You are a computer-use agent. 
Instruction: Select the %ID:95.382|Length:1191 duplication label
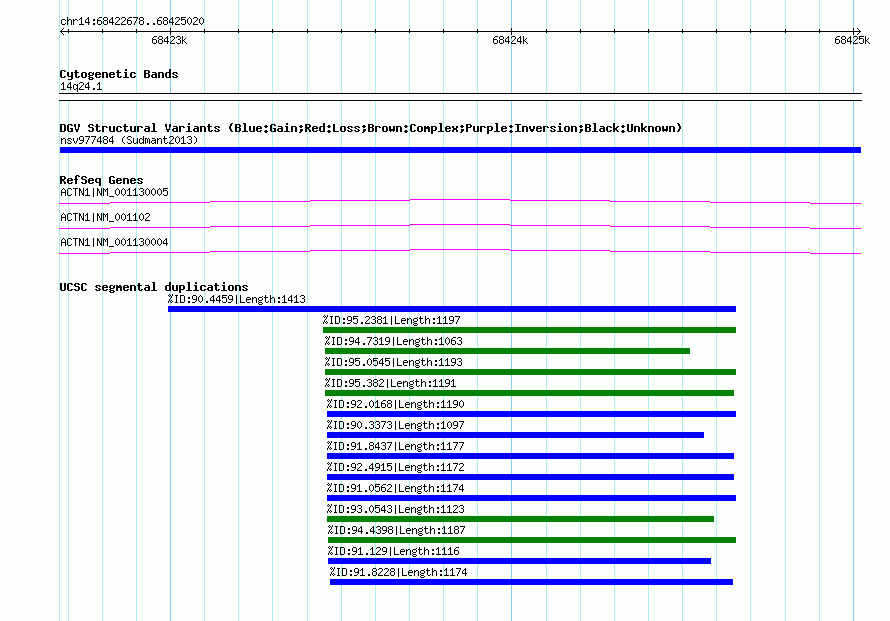pos(391,383)
